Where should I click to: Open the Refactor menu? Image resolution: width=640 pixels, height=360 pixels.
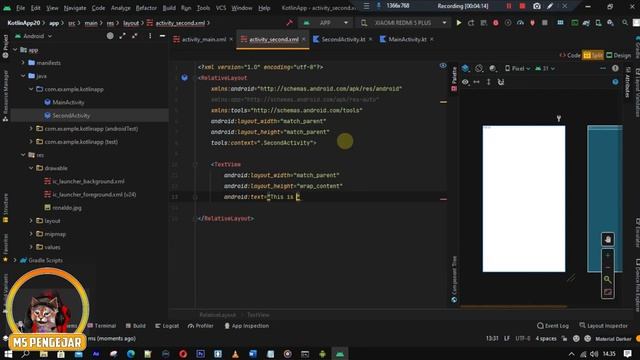pos(146,8)
